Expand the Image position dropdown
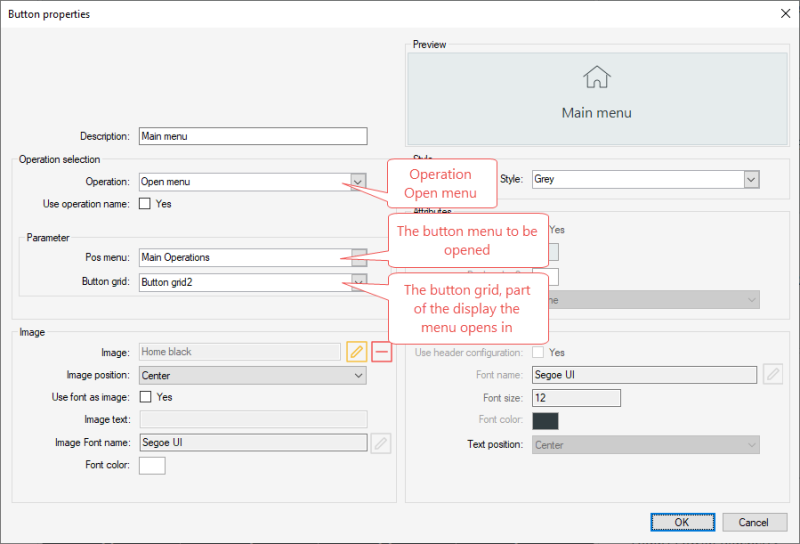 (x=359, y=375)
